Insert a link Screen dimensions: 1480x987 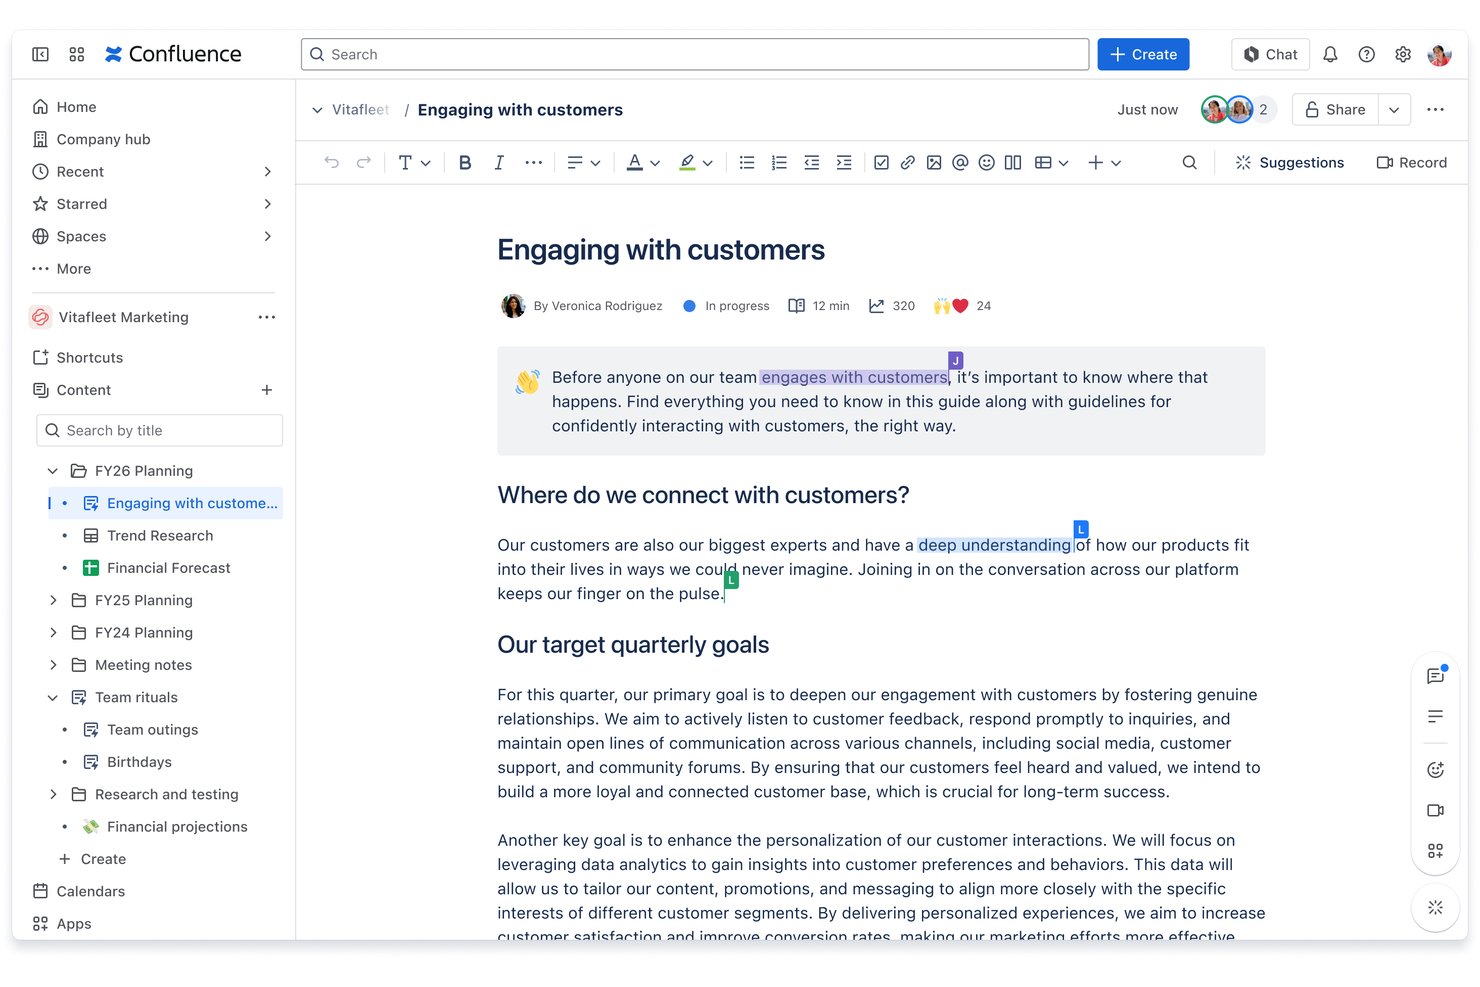908,162
